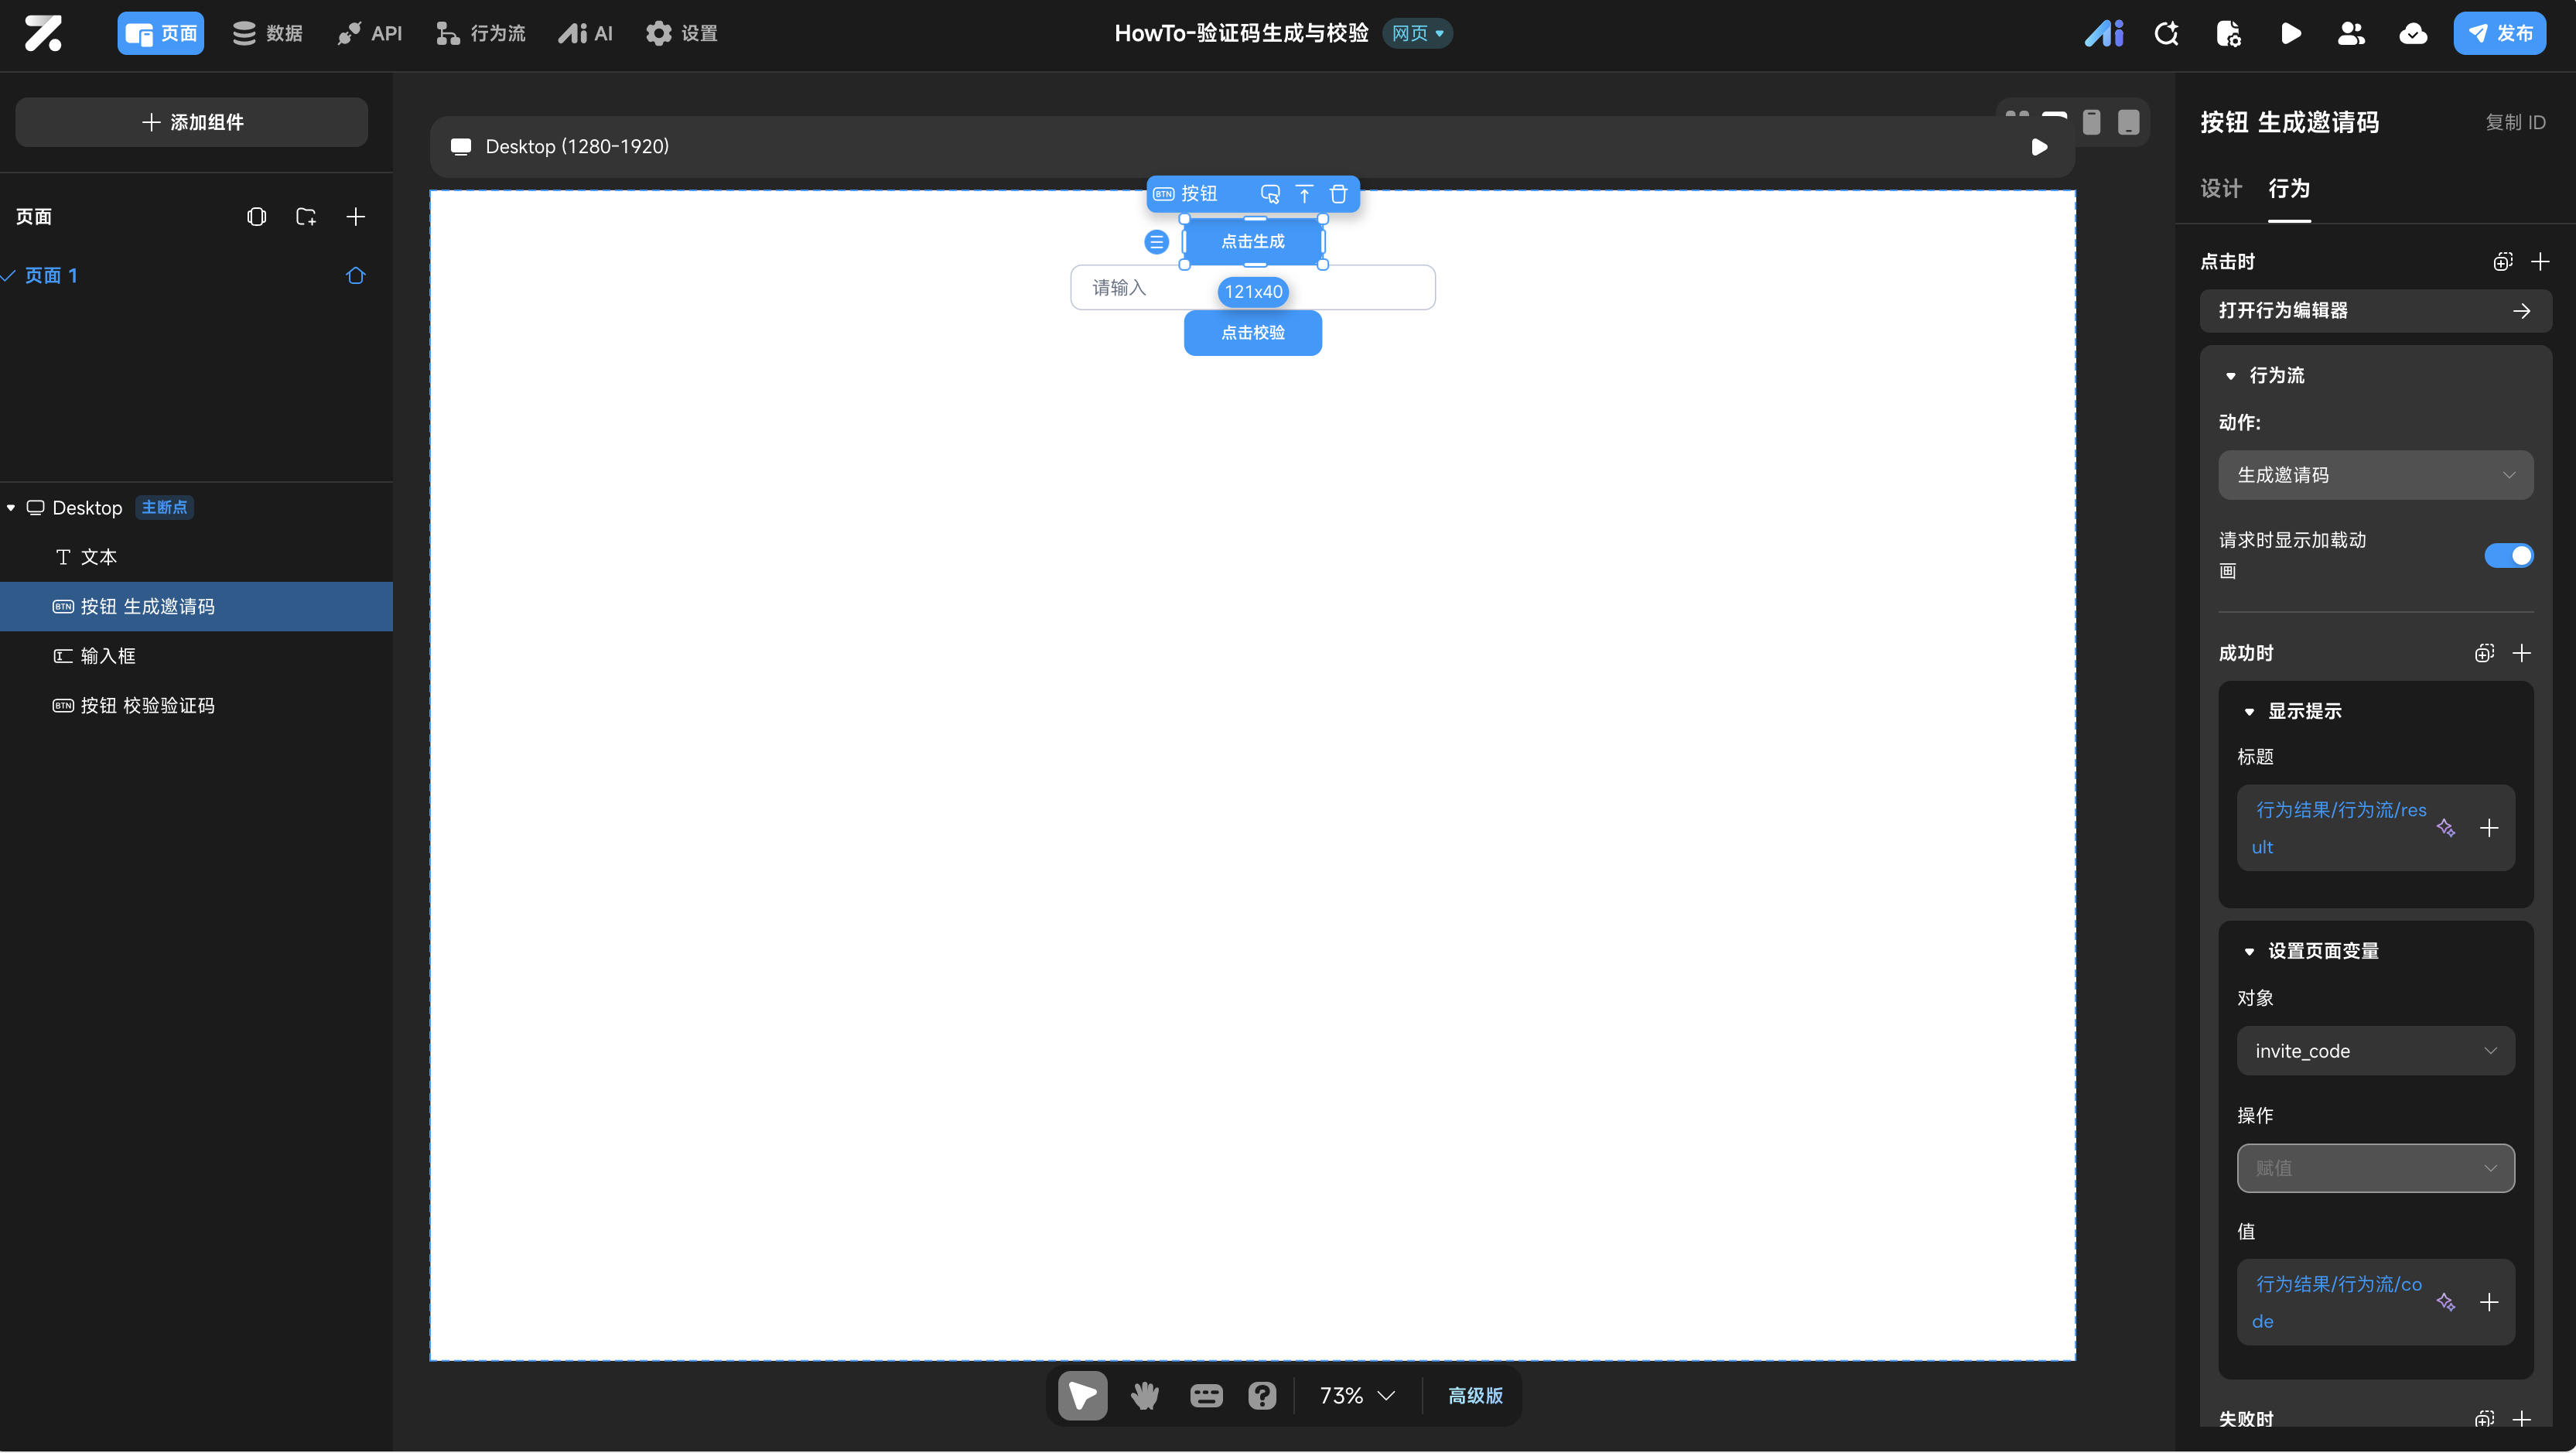Collapse the Desktop tree node
This screenshot has width=2576, height=1453.
11,508
